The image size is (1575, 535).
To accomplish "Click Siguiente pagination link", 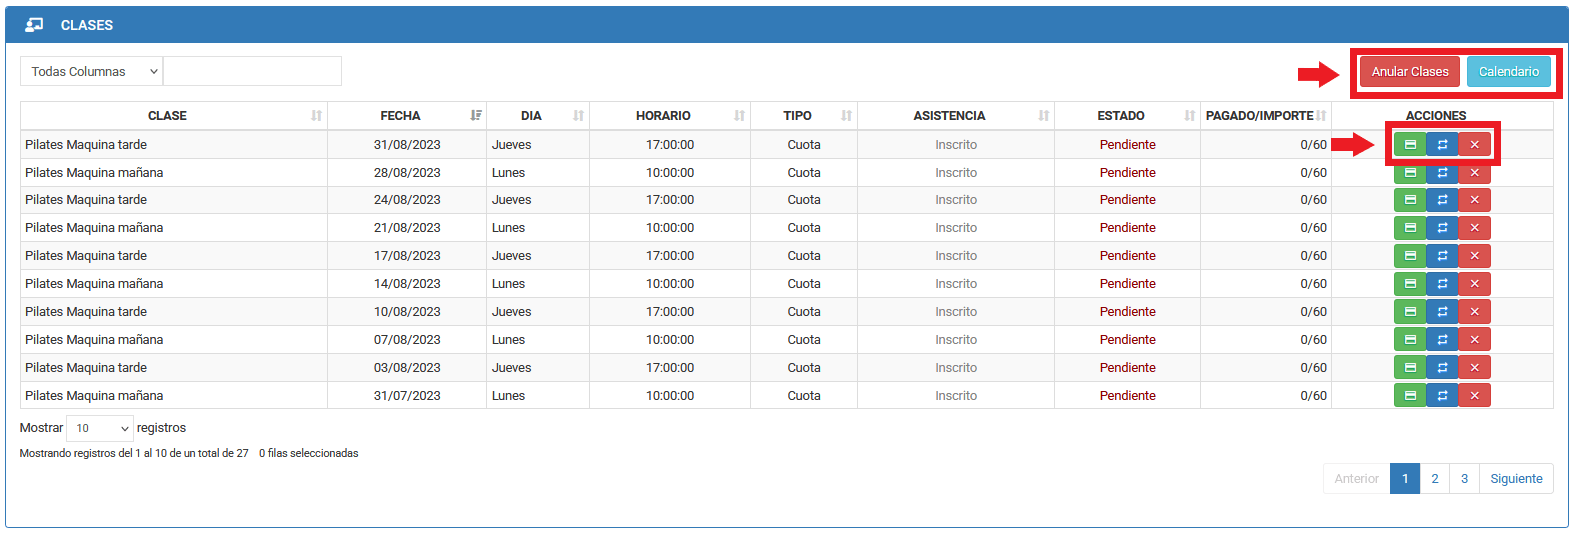I will (1516, 479).
